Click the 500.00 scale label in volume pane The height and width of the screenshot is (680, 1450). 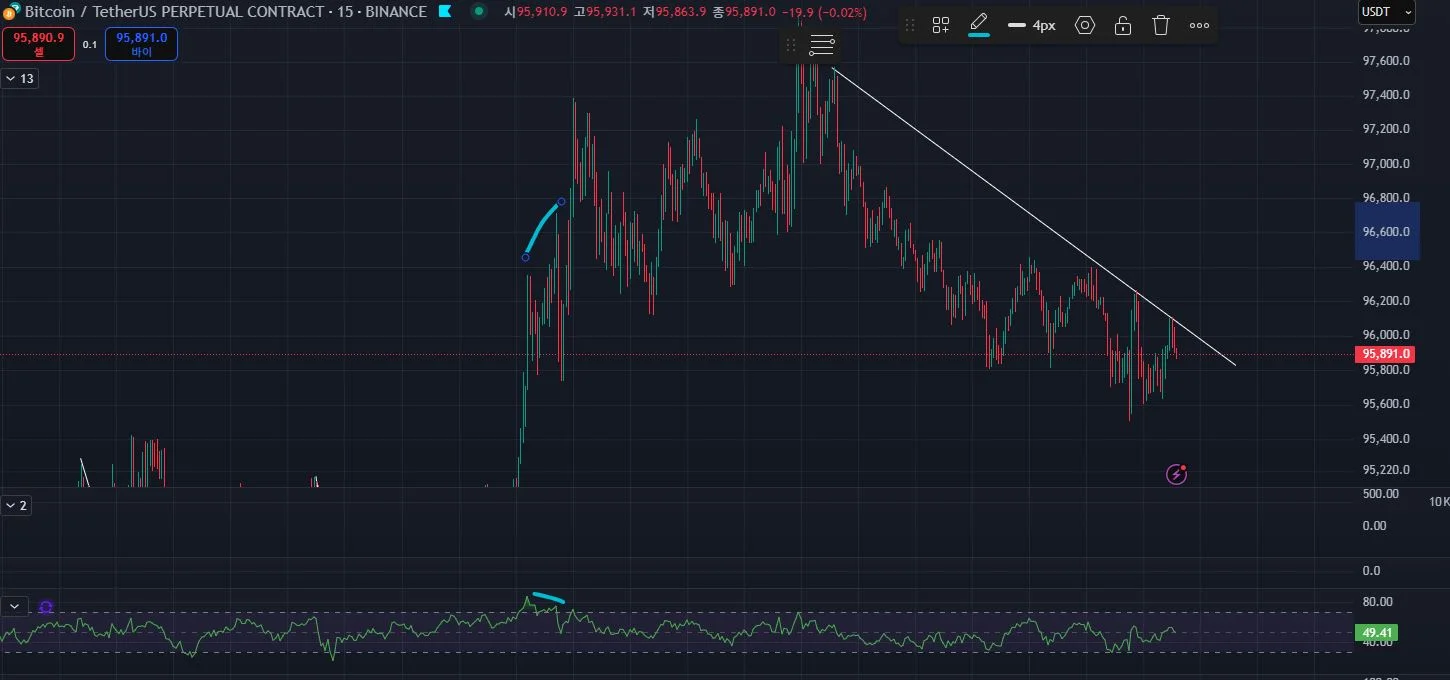1379,494
